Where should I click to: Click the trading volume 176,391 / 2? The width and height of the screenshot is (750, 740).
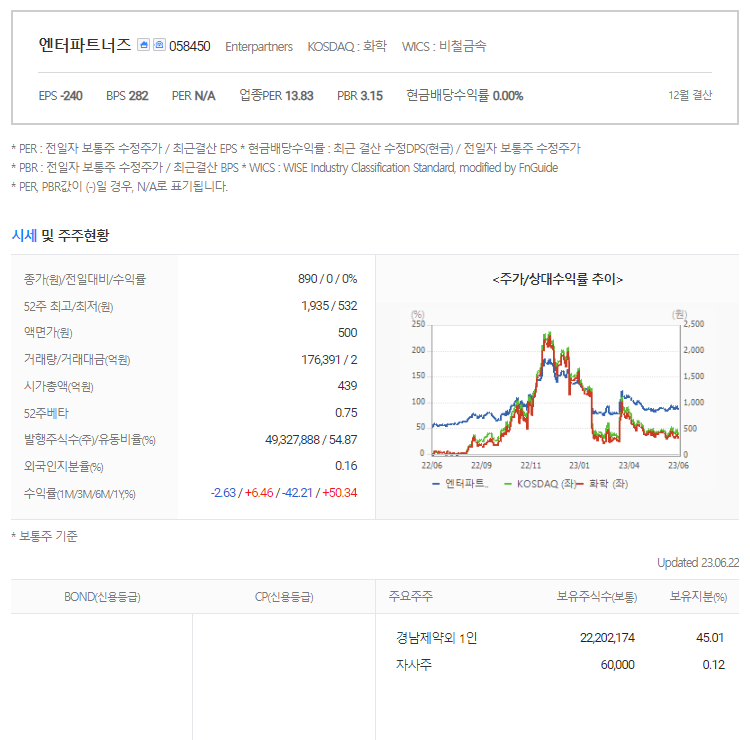(329, 359)
